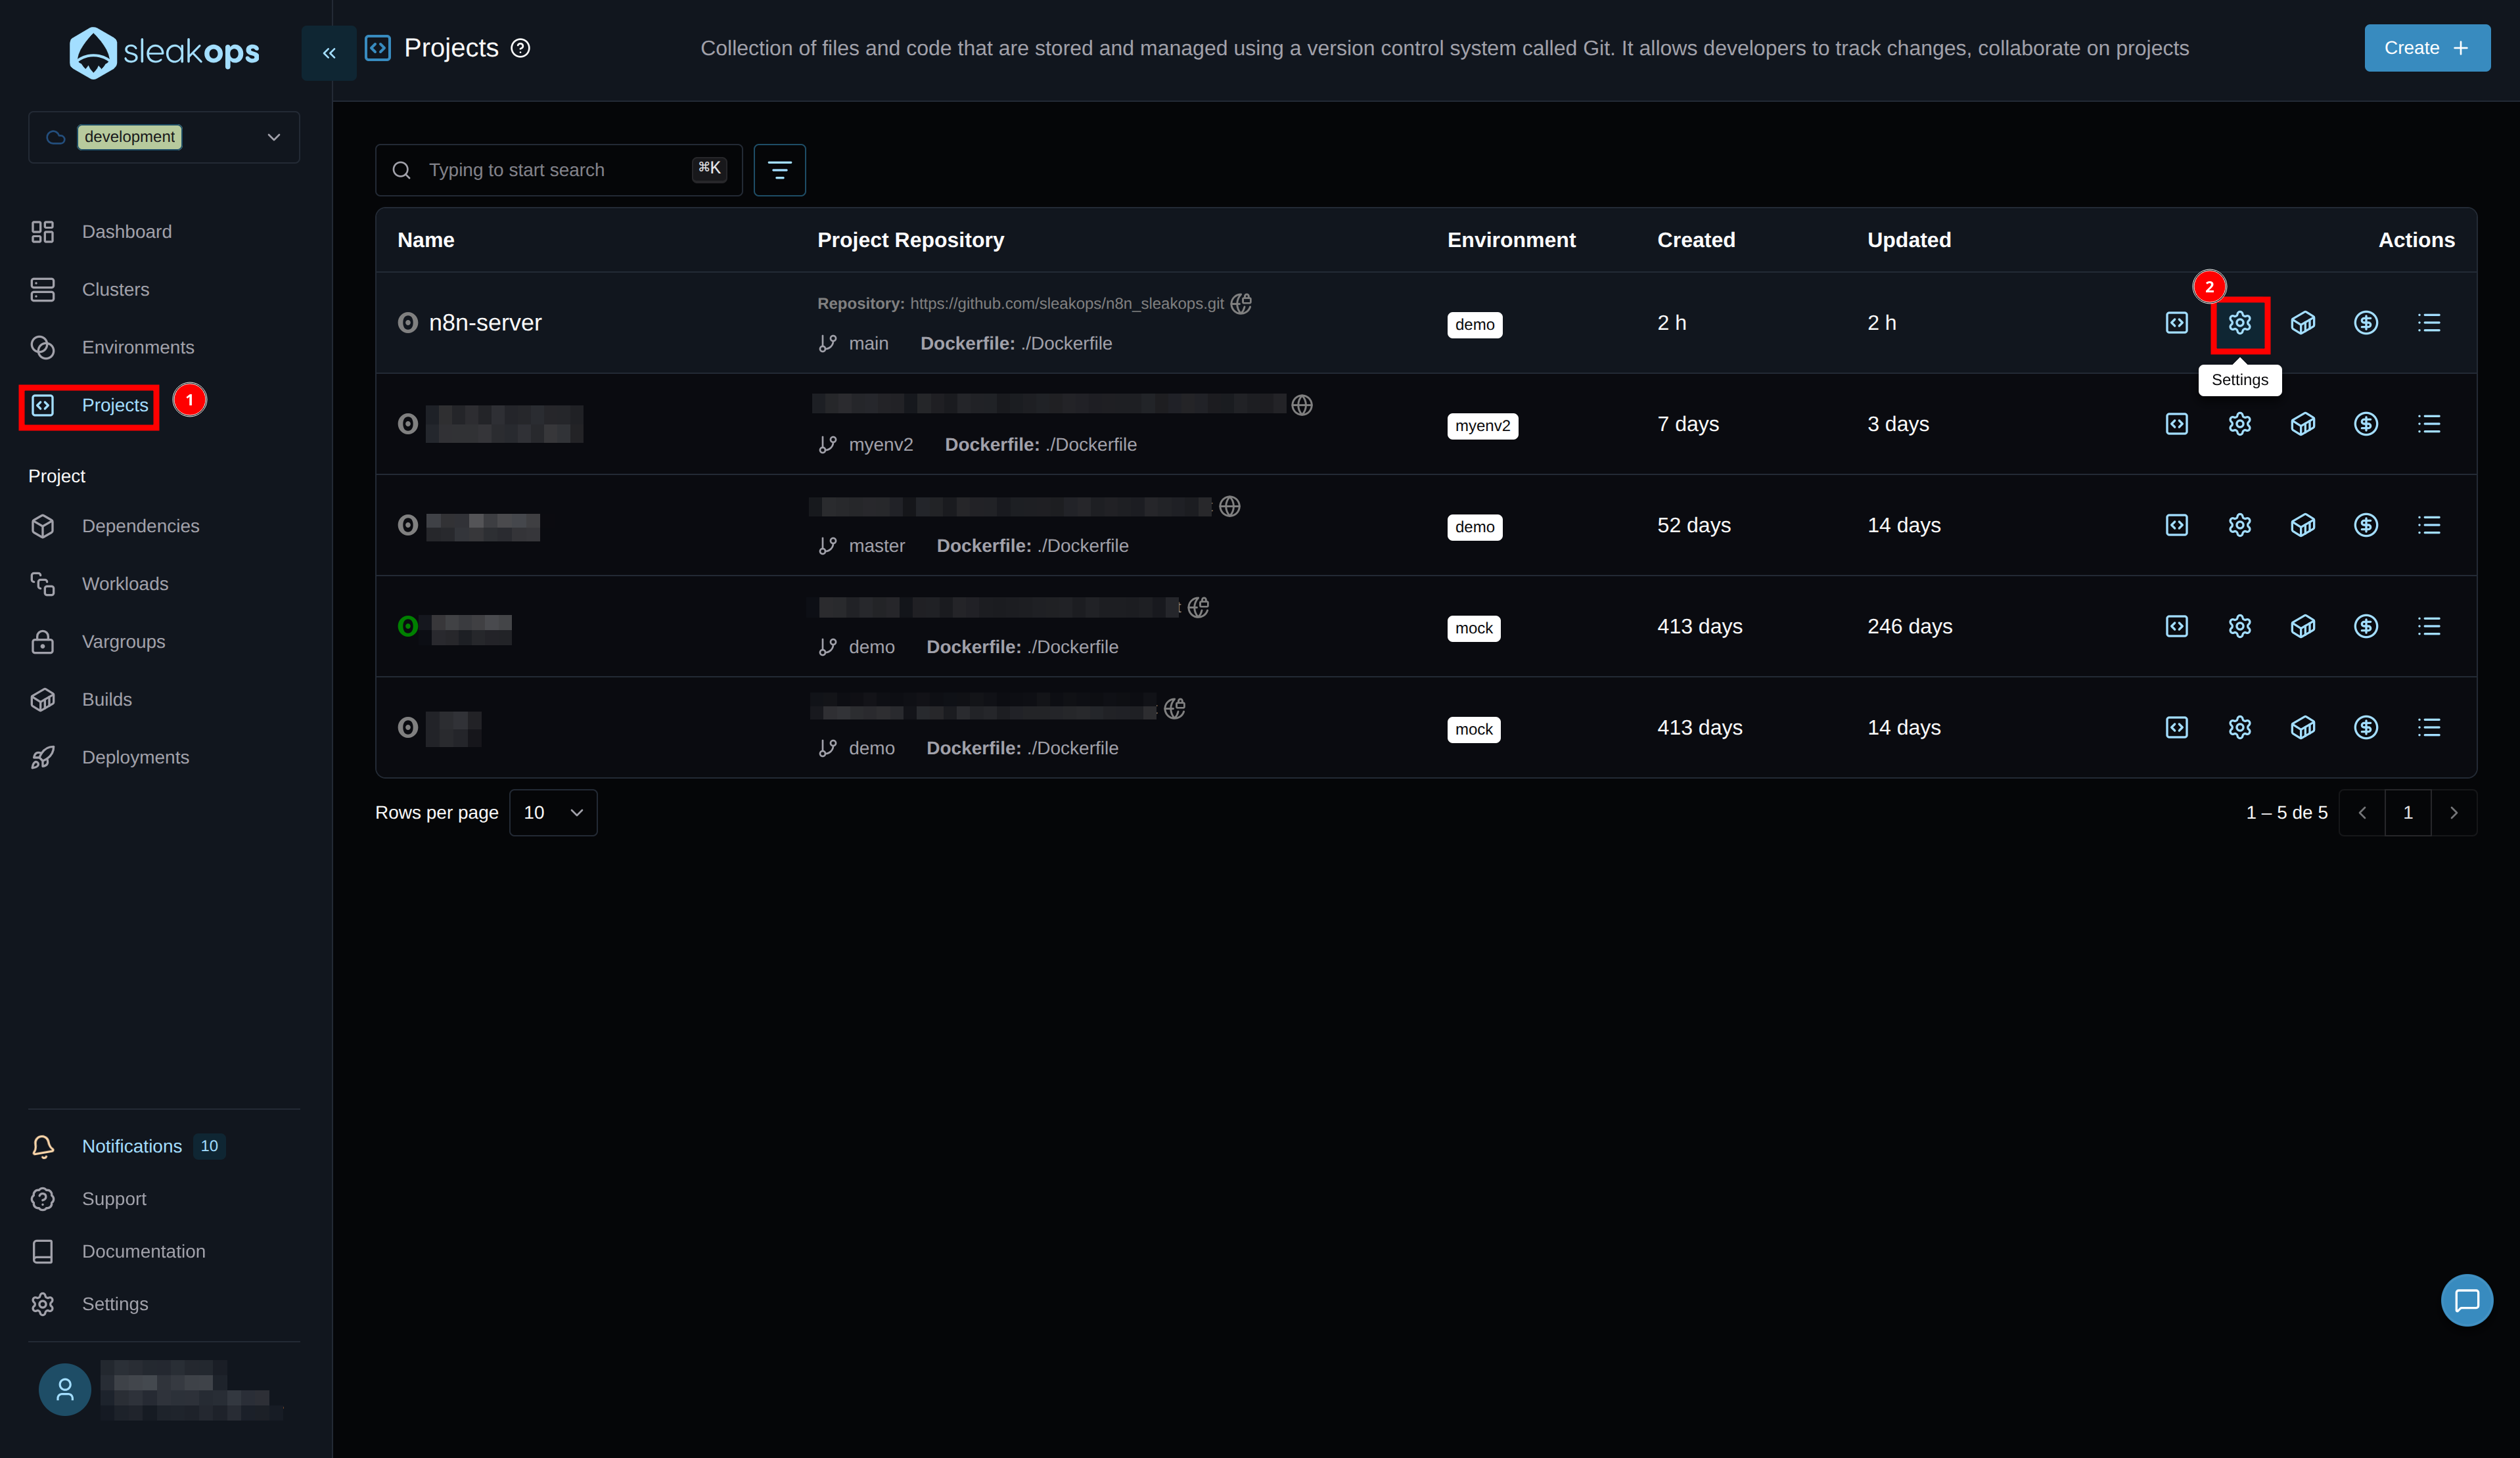Open the Rows per page dropdown
Image resolution: width=2520 pixels, height=1458 pixels.
pos(553,812)
